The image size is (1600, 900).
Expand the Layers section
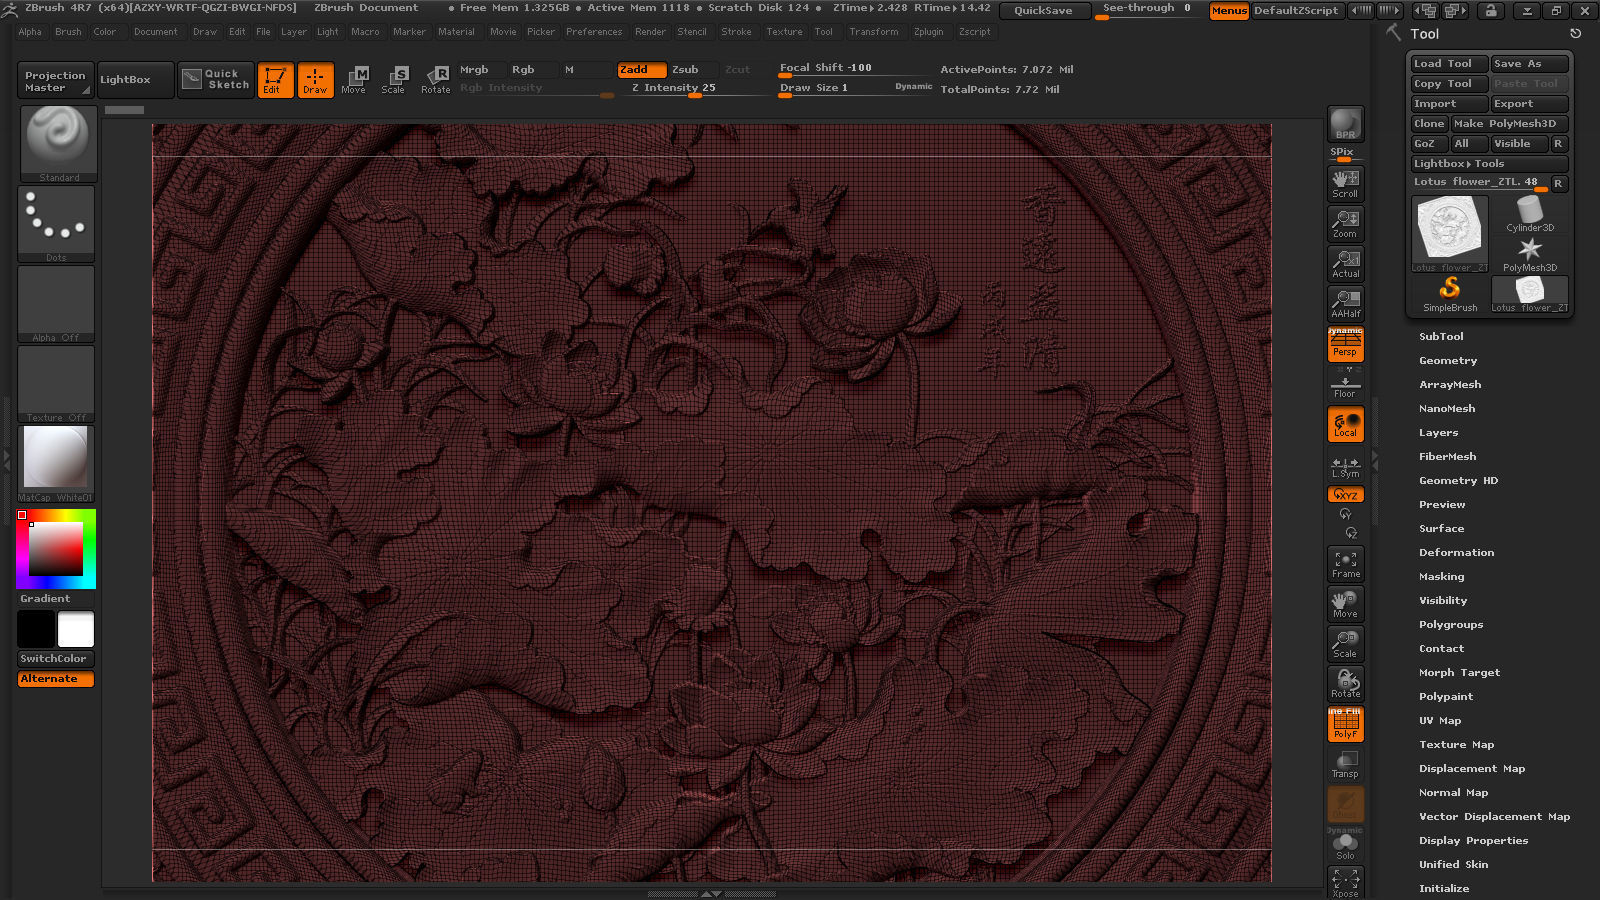pyautogui.click(x=1438, y=433)
